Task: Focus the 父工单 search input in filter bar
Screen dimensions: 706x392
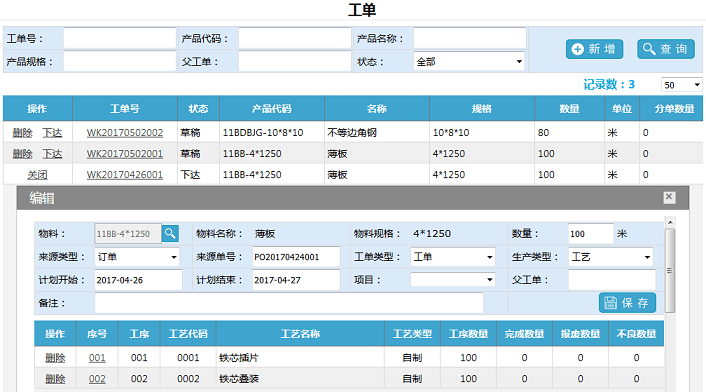Action: coord(294,61)
